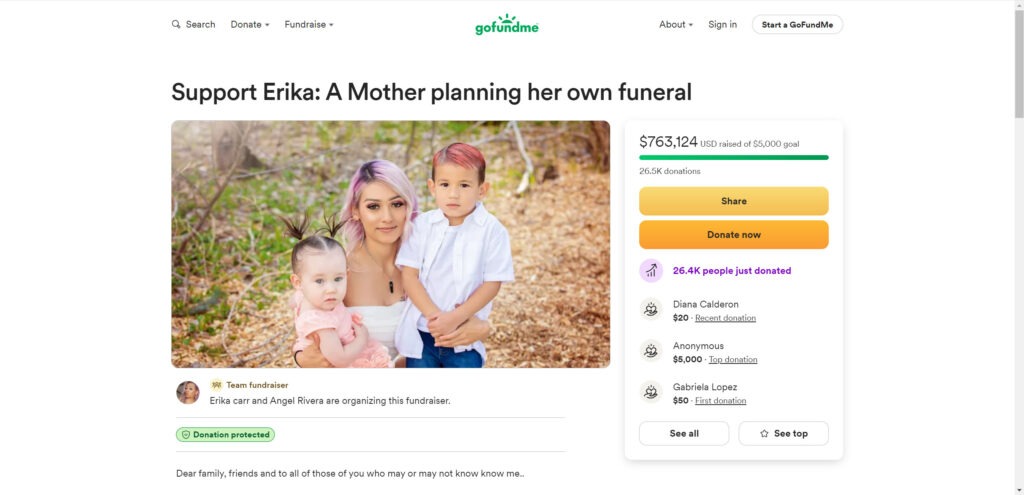The image size is (1024, 495).
Task: Go to Sign in
Action: [722, 25]
